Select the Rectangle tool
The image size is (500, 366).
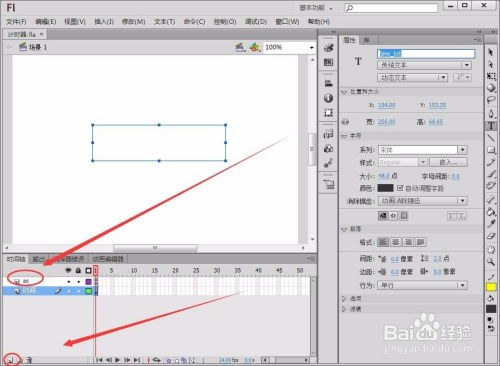tap(491, 150)
